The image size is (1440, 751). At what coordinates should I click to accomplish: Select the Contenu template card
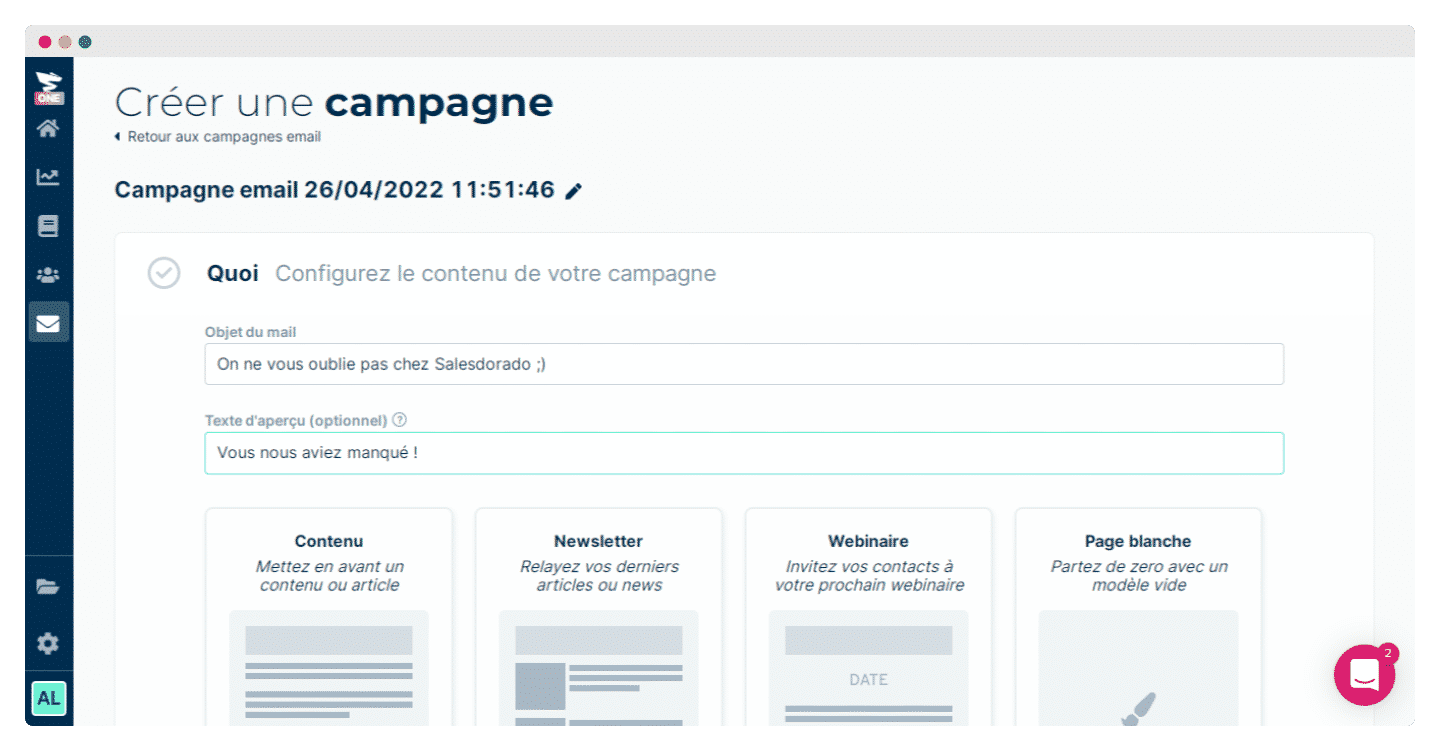tap(329, 617)
